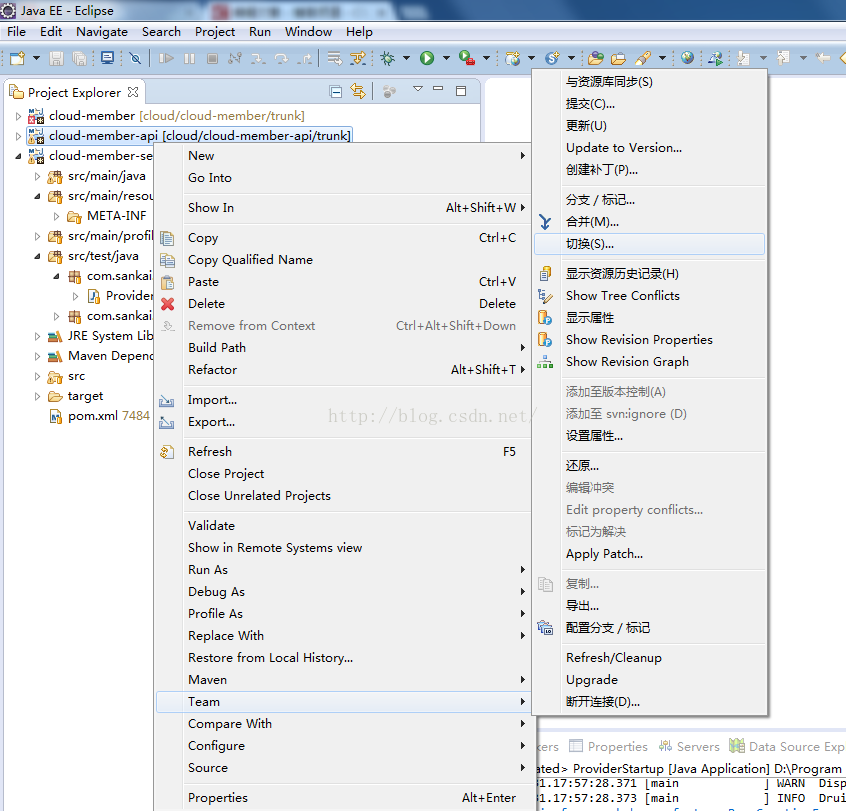The width and height of the screenshot is (846, 811).
Task: Click Collapse All in Project Explorer
Action: pyautogui.click(x=336, y=92)
